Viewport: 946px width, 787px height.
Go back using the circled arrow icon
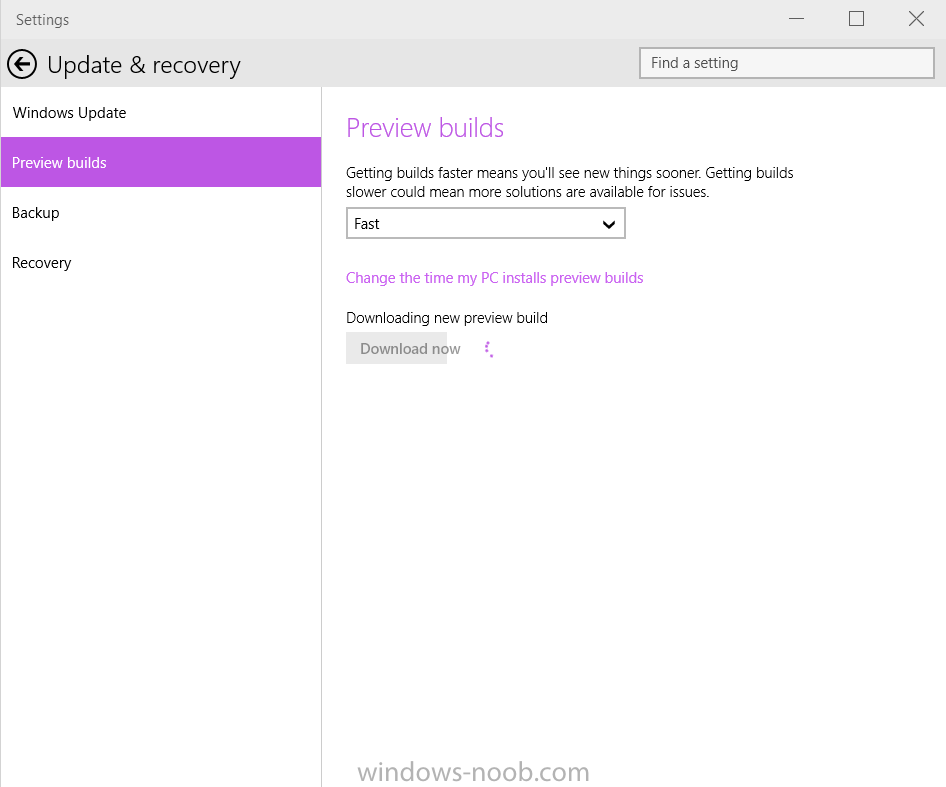point(22,64)
